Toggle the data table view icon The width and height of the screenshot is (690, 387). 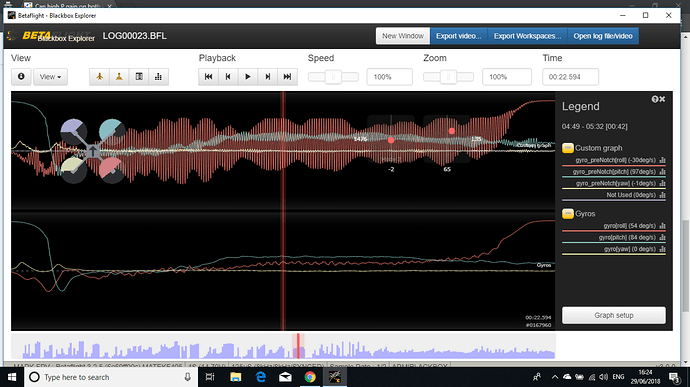[139, 77]
